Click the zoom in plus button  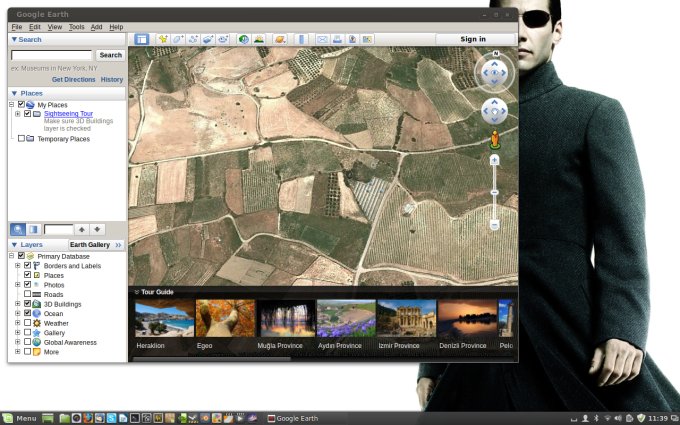pos(494,160)
